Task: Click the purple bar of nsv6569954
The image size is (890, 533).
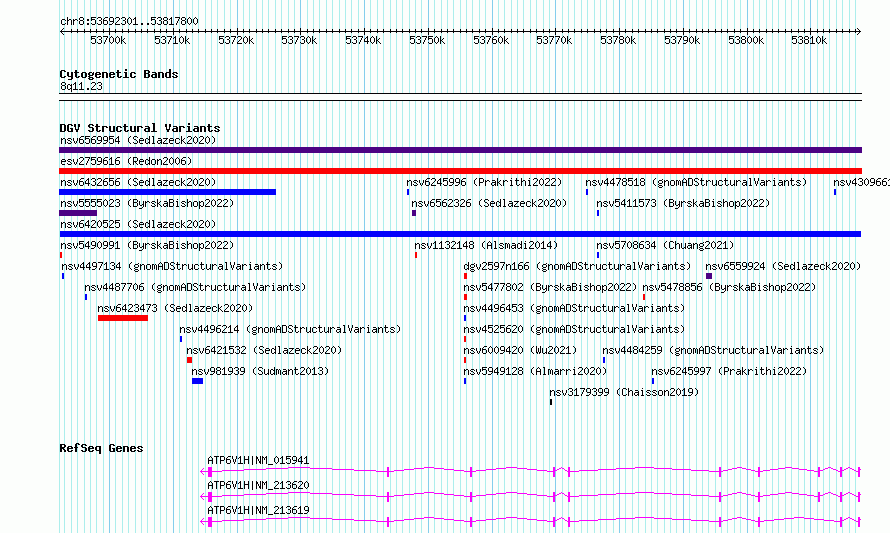Action: click(x=460, y=150)
